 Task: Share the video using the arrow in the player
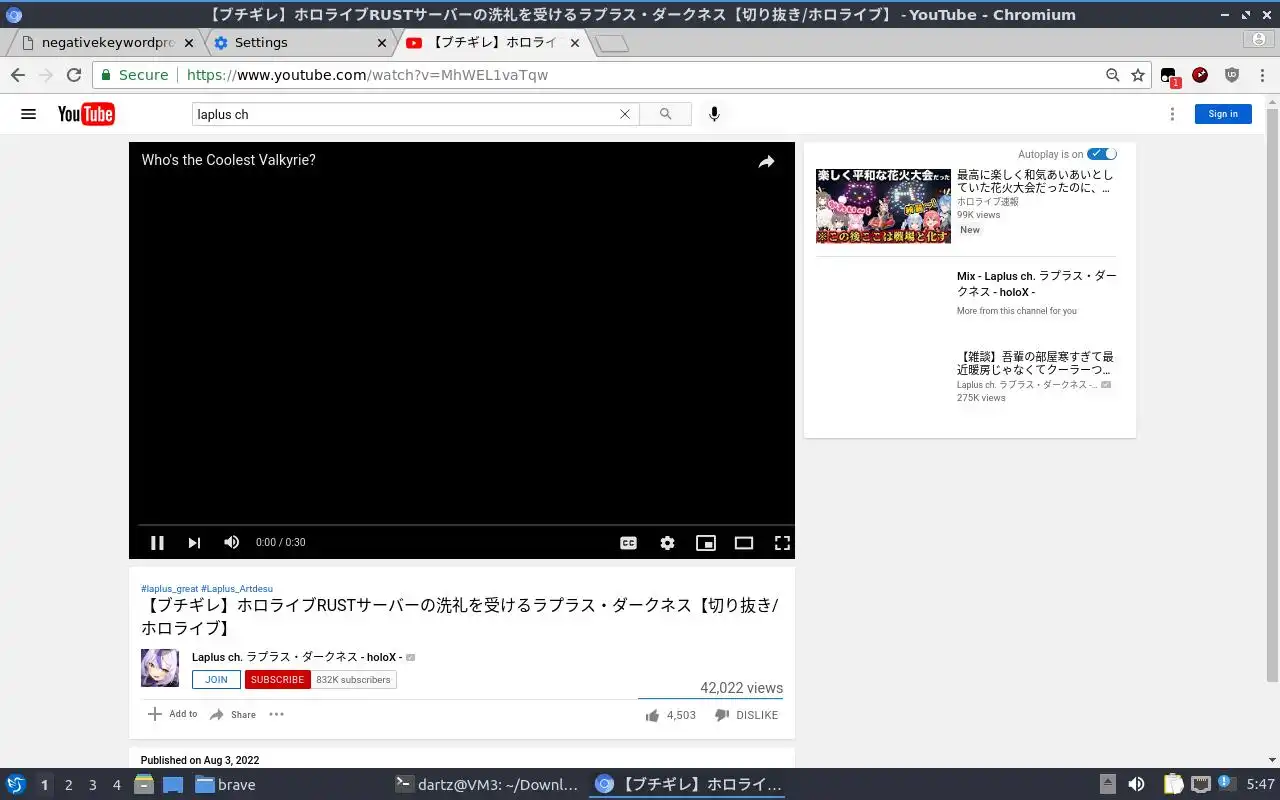pyautogui.click(x=766, y=161)
